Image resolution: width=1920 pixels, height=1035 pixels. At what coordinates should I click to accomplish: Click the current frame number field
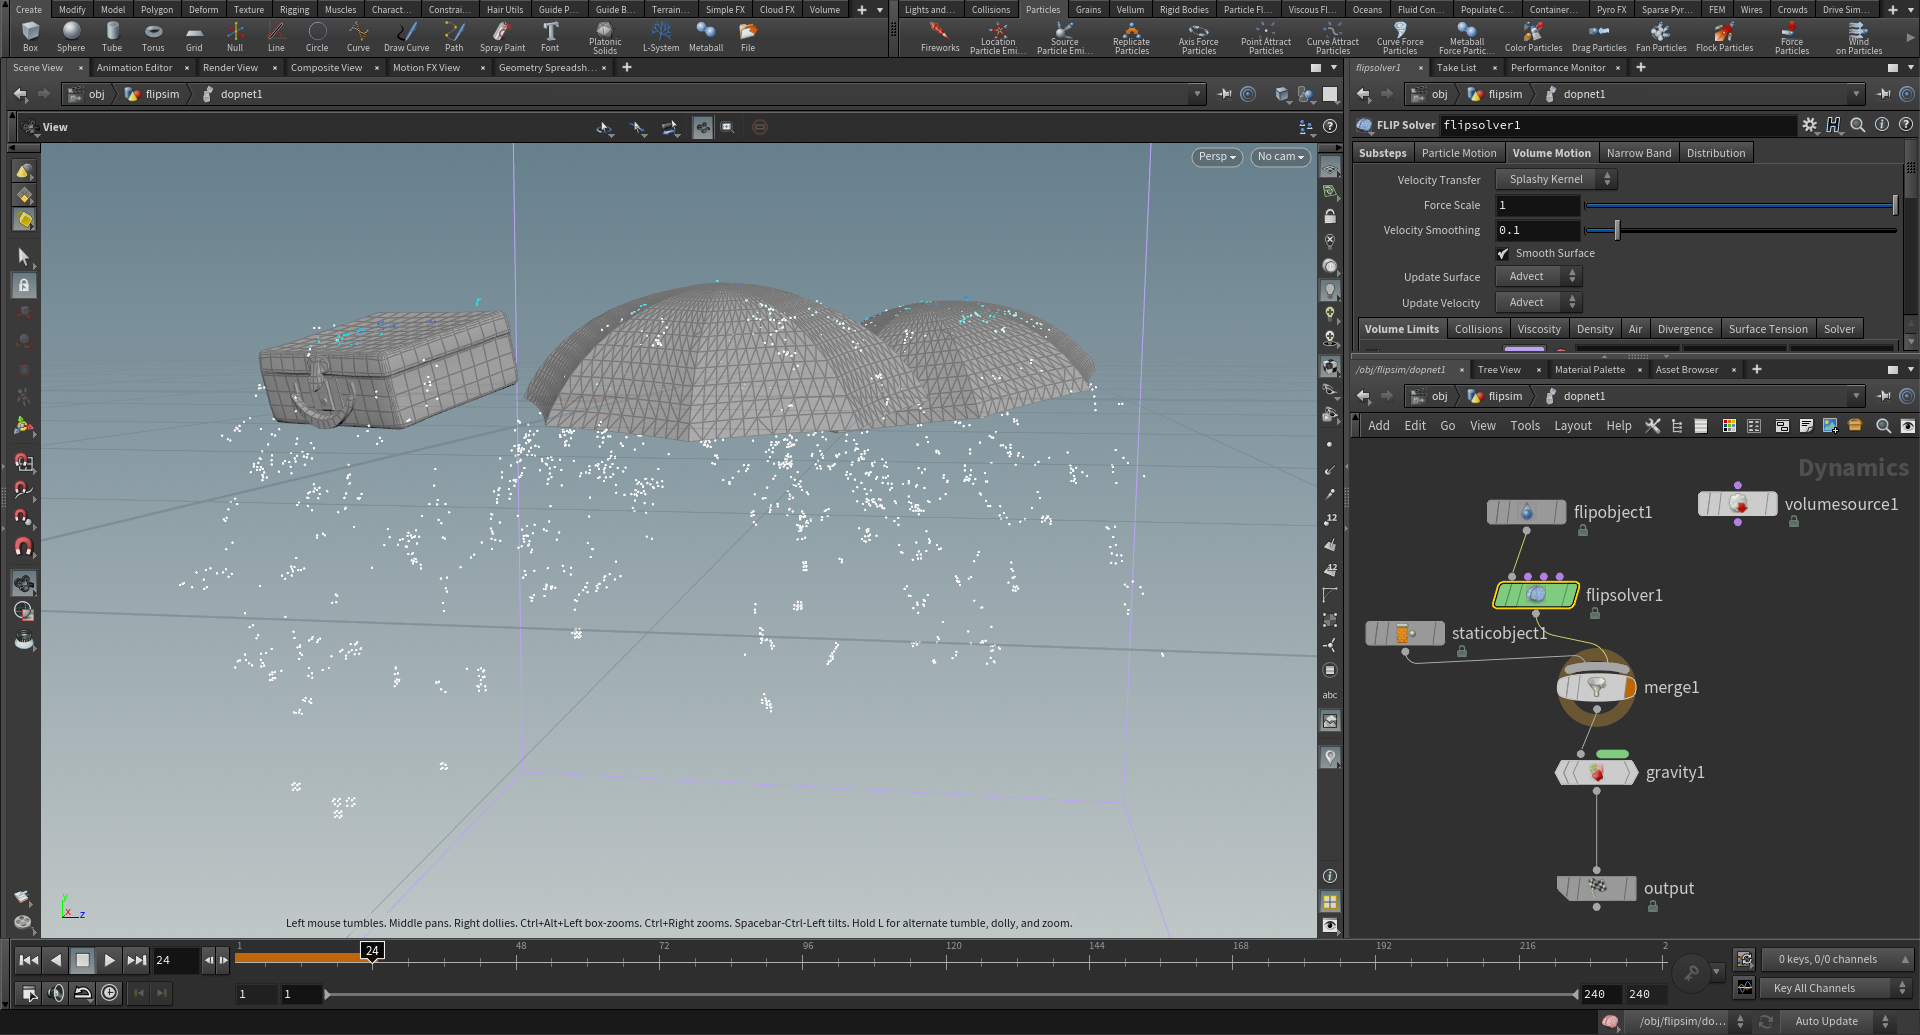[x=175, y=960]
